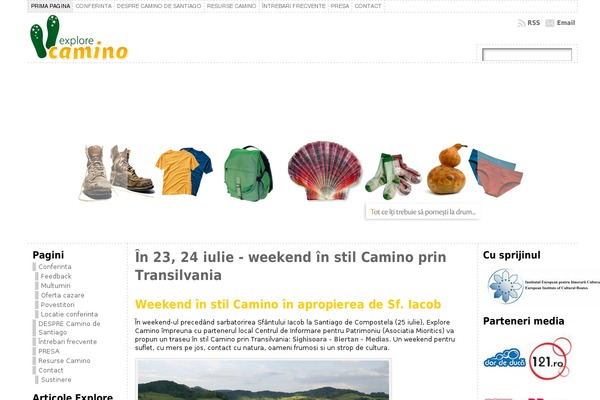Image resolution: width=600 pixels, height=400 pixels.
Task: Click the Email envelope icon
Action: (x=549, y=23)
